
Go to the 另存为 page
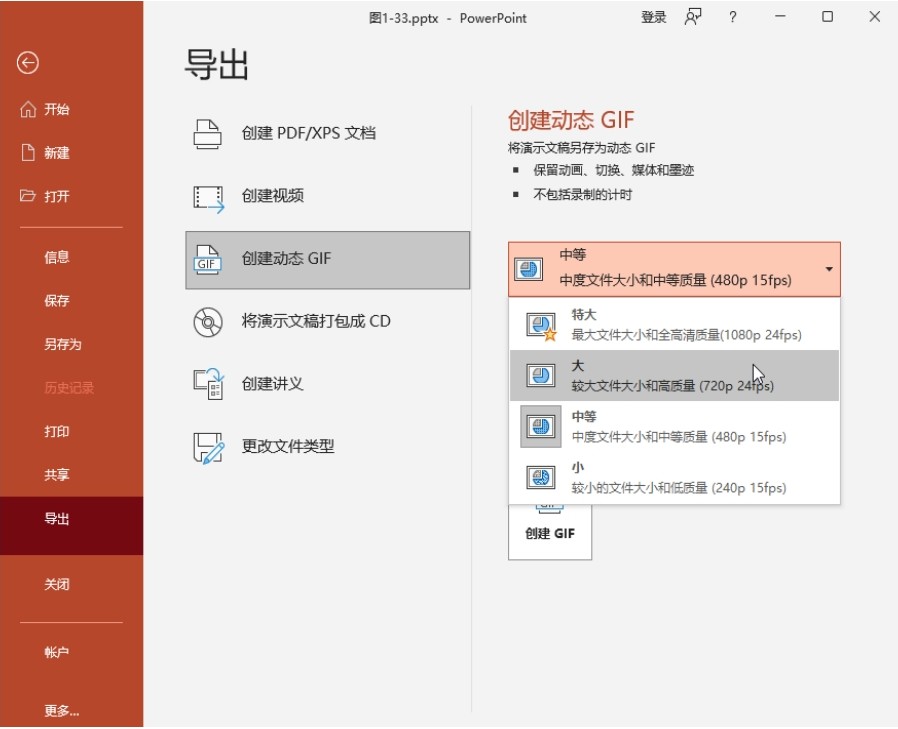(x=72, y=344)
